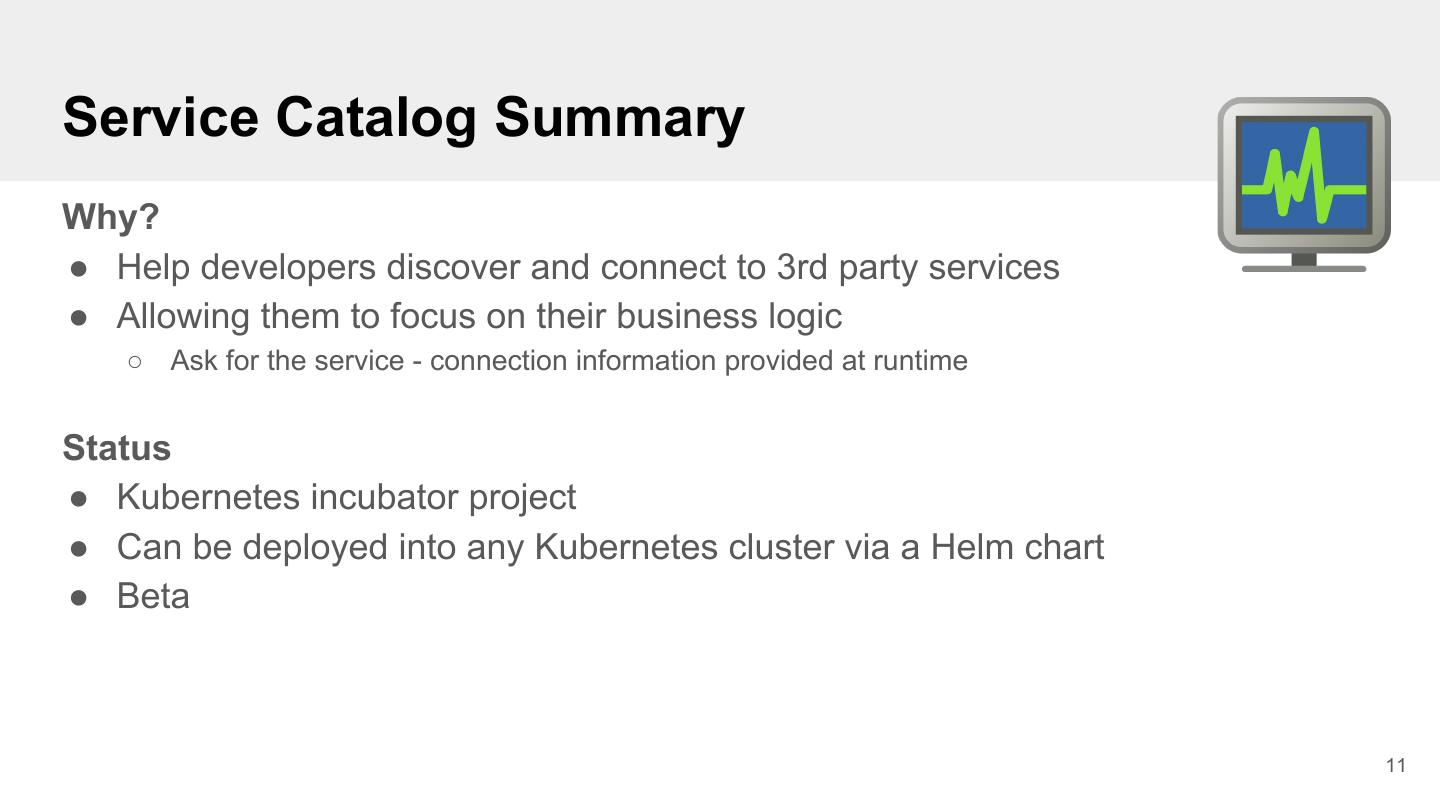Click the bullet dot before 'Kubernetes incubator project'

coord(80,498)
